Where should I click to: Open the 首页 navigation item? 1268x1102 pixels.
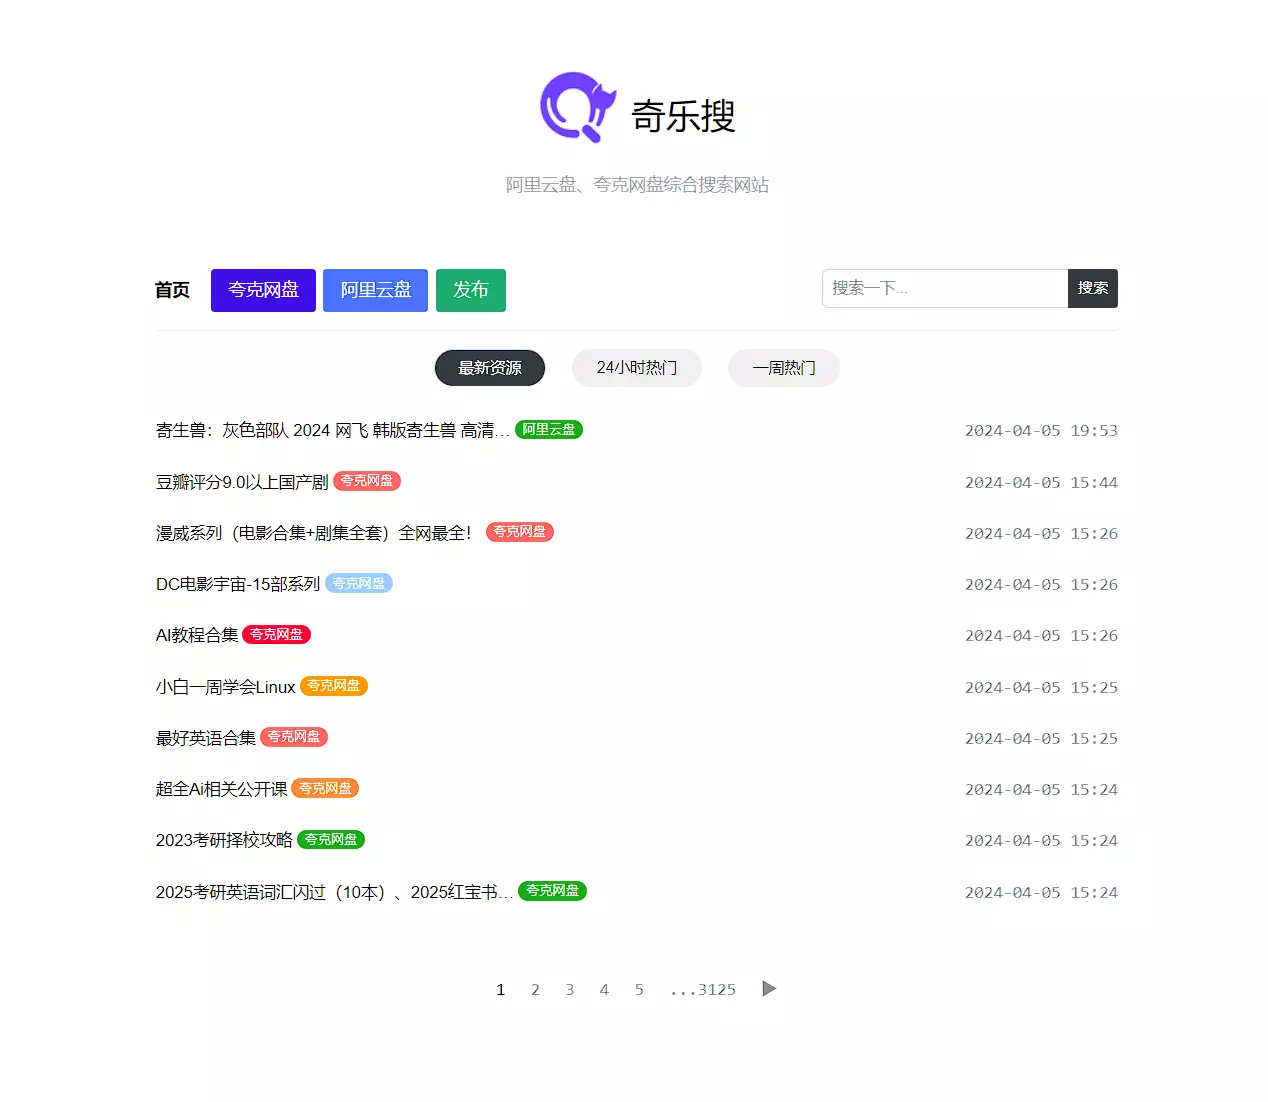[x=172, y=290]
